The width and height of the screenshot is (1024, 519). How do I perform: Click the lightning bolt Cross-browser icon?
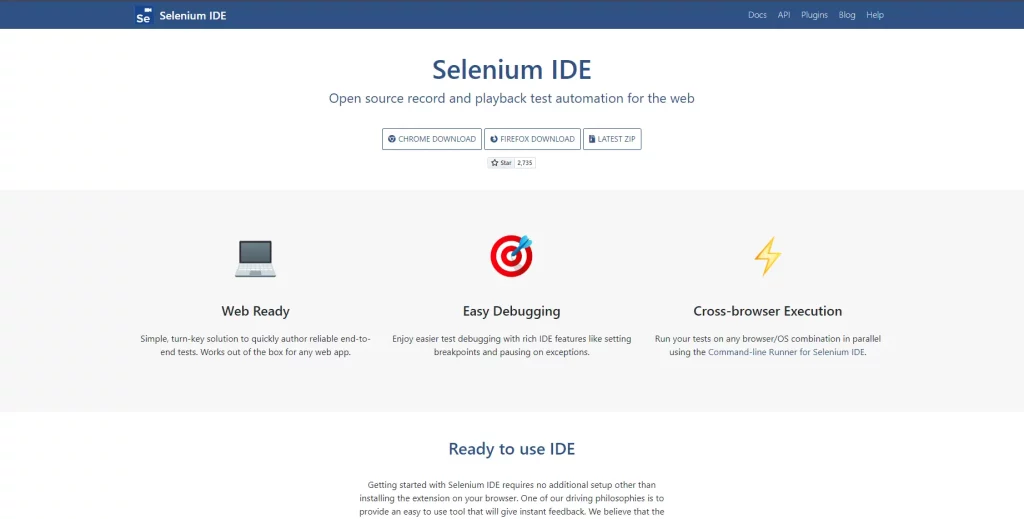coord(767,256)
